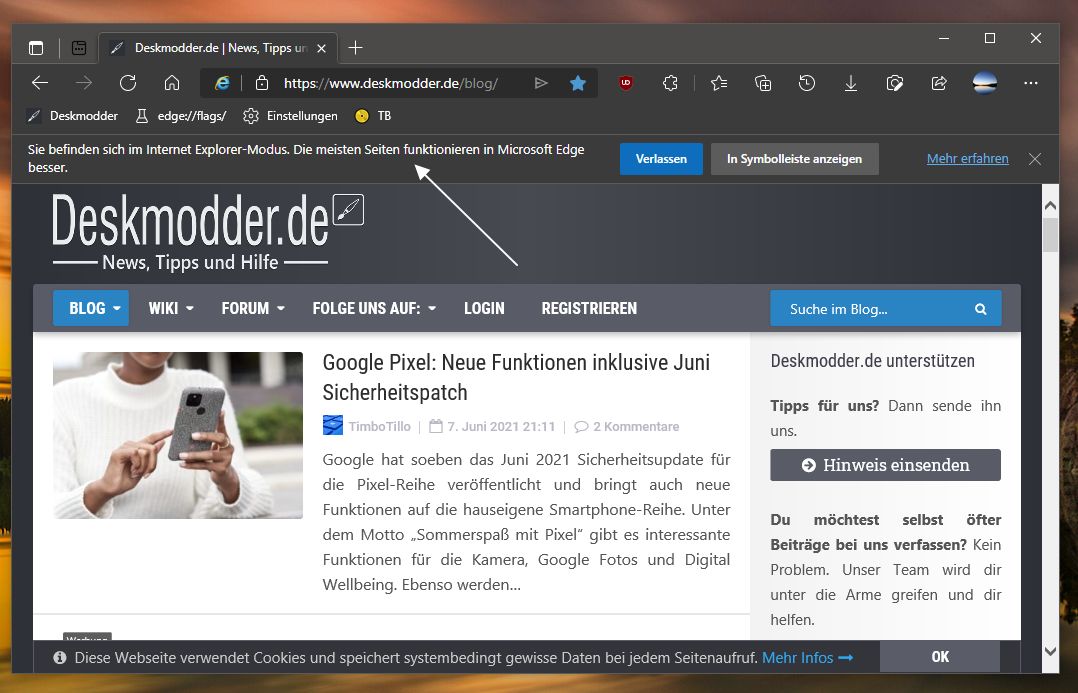Open a new tab with the plus button
This screenshot has height=693, width=1078.
(x=355, y=47)
